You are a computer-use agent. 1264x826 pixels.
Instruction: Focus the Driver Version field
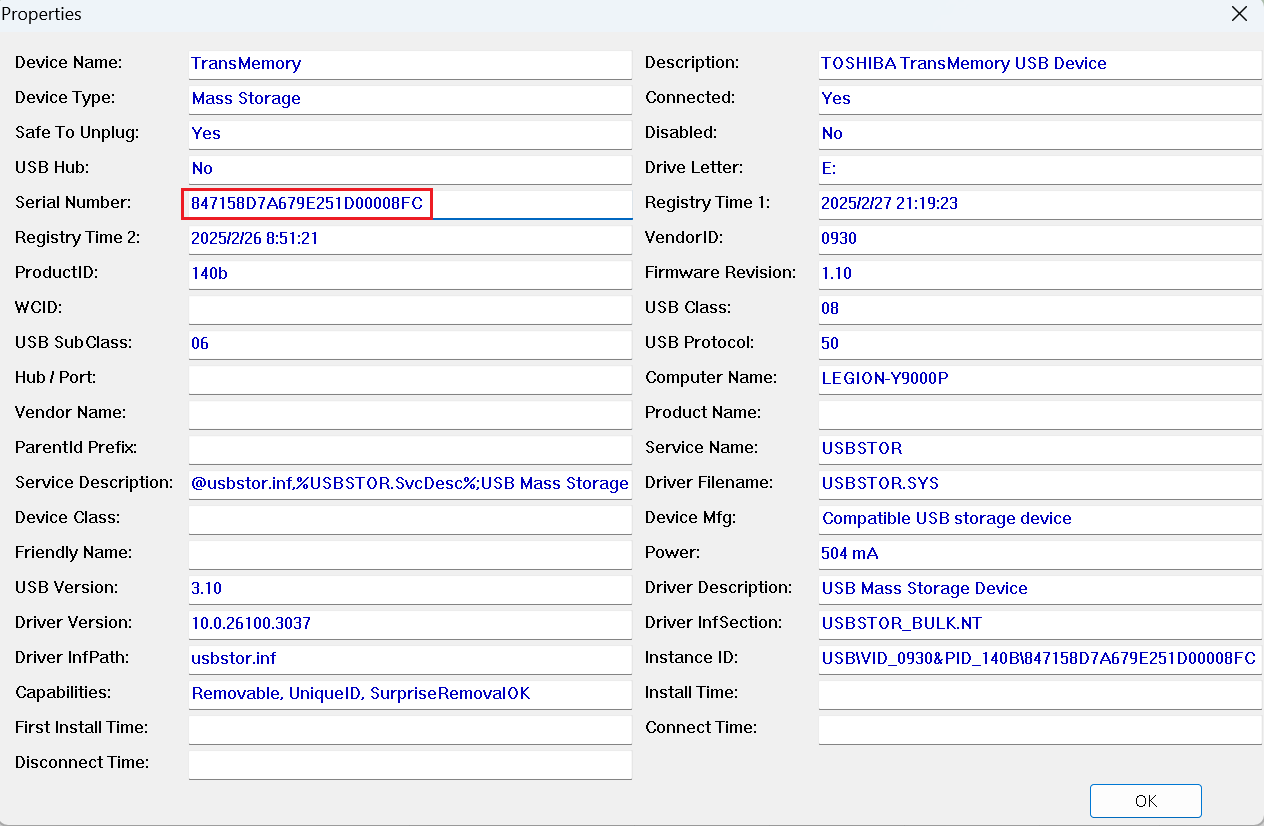(x=410, y=624)
